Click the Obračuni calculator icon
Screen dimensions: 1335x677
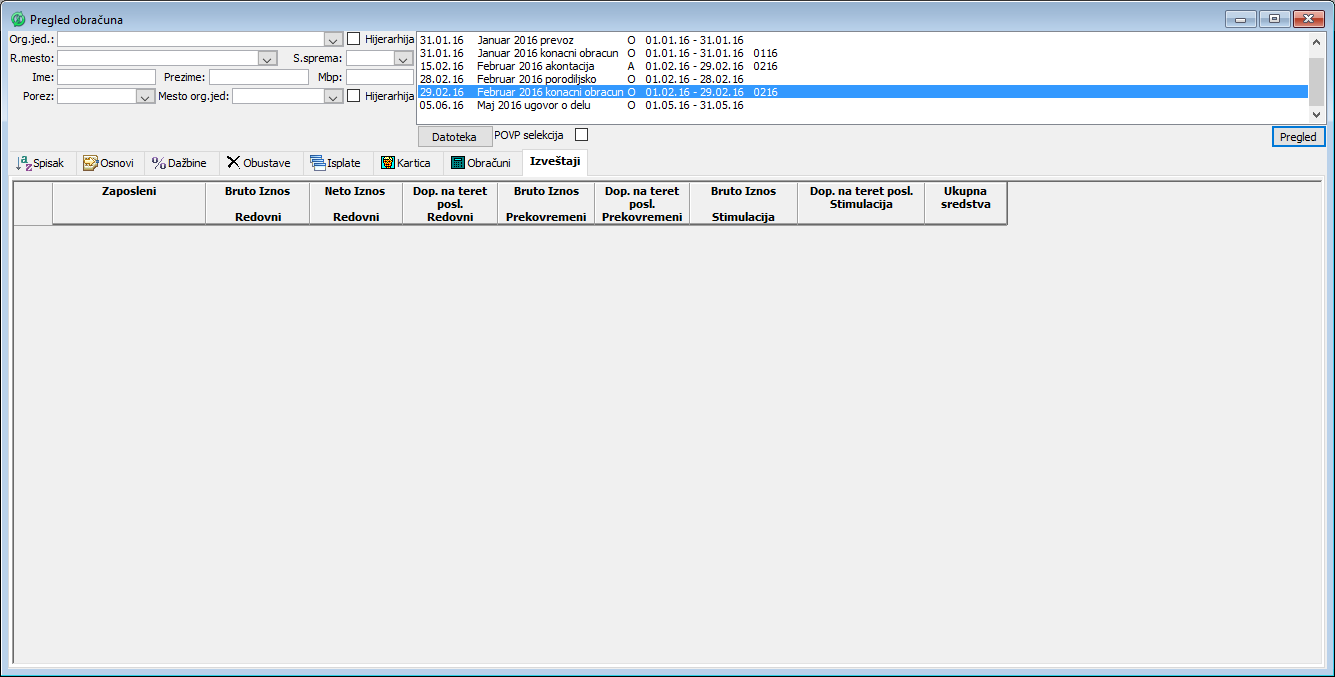click(x=458, y=163)
